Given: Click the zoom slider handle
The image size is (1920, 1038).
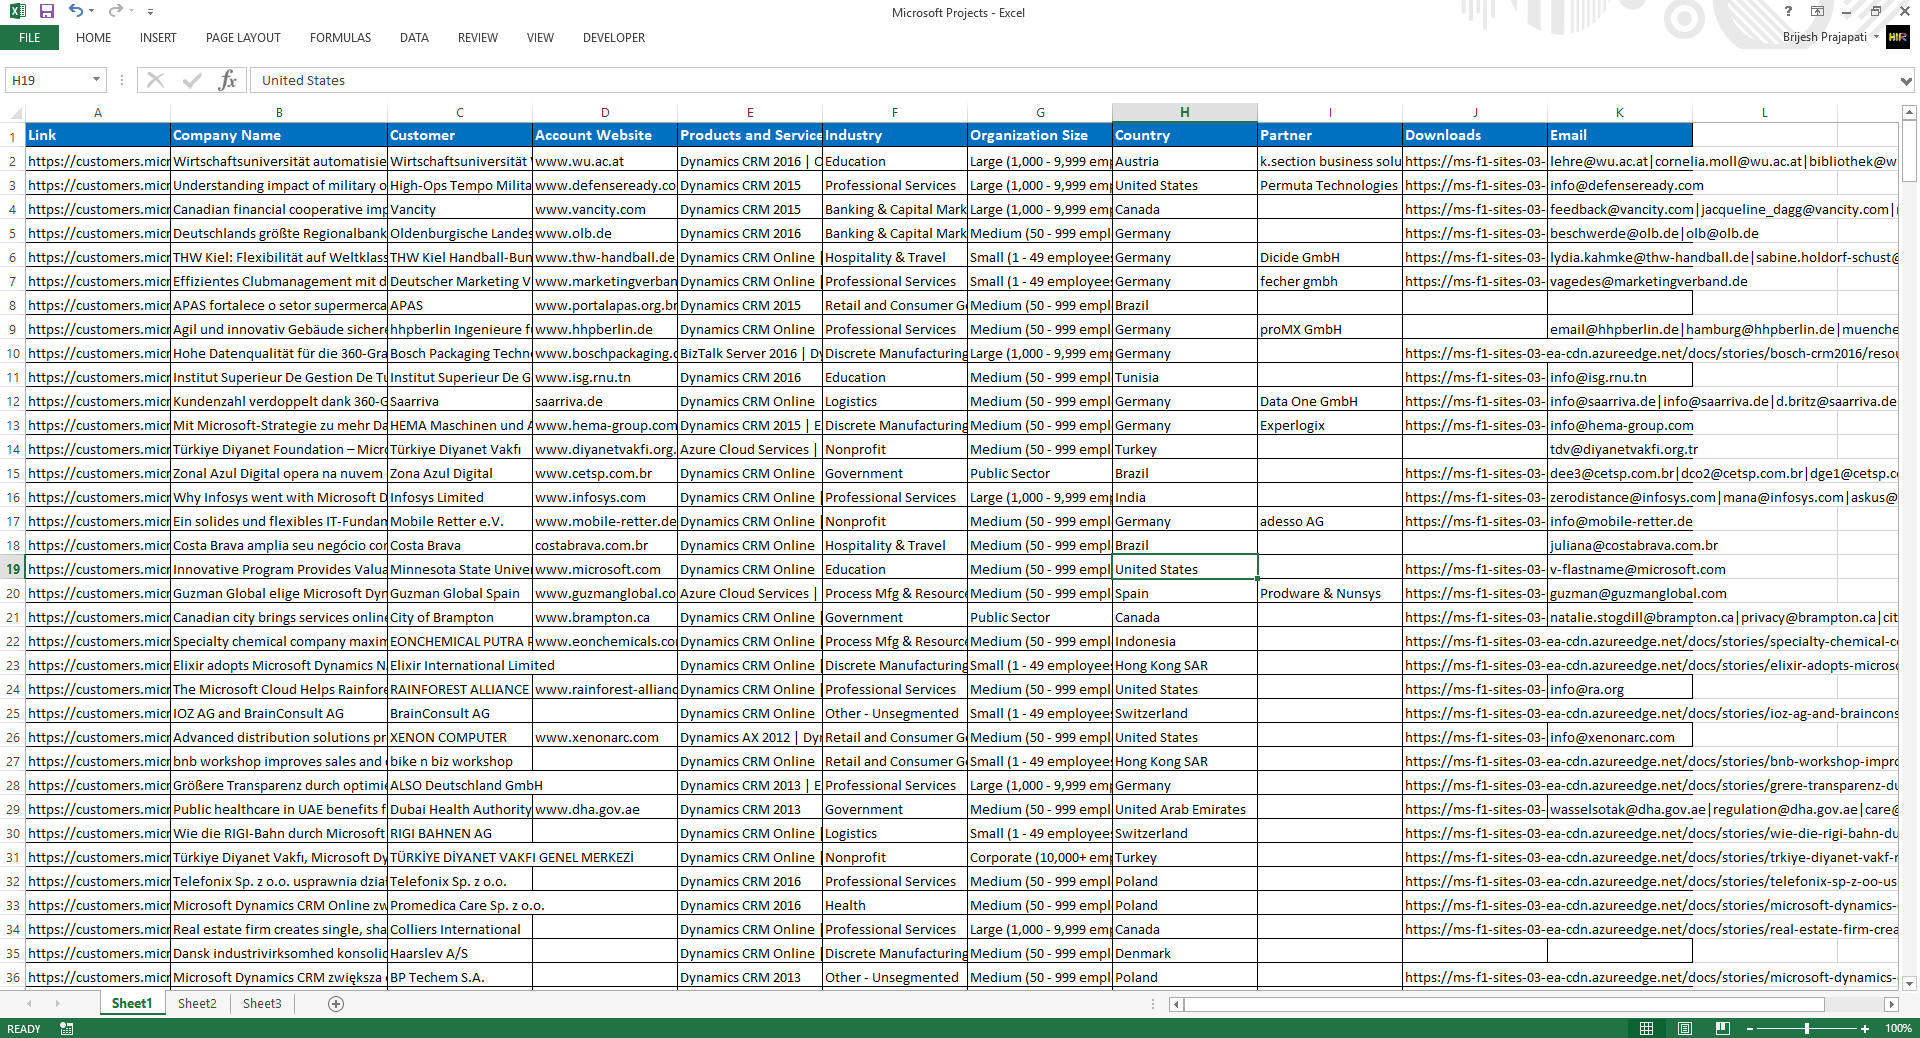Looking at the screenshot, I should click(1807, 1028).
